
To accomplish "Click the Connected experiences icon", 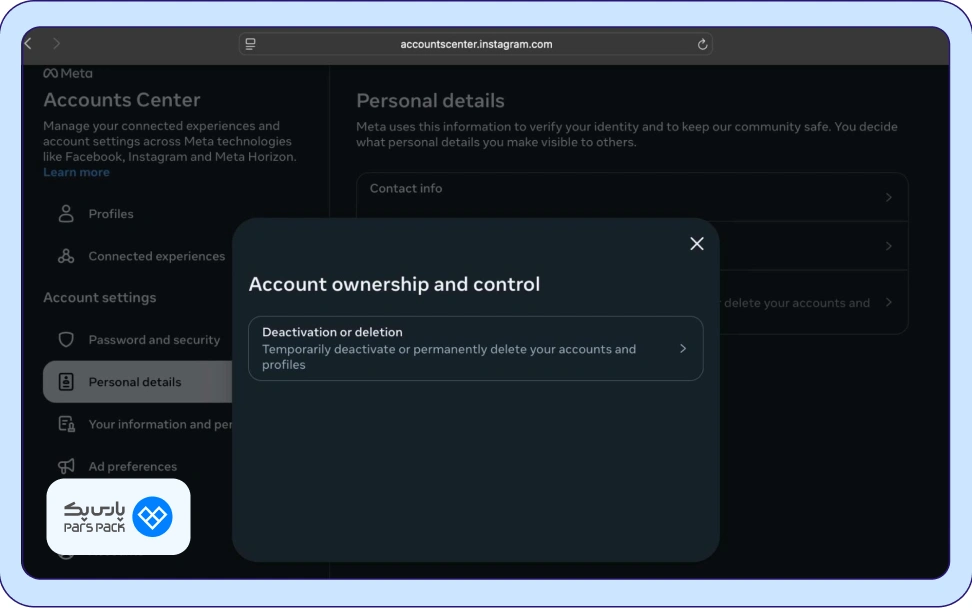I will [x=66, y=256].
